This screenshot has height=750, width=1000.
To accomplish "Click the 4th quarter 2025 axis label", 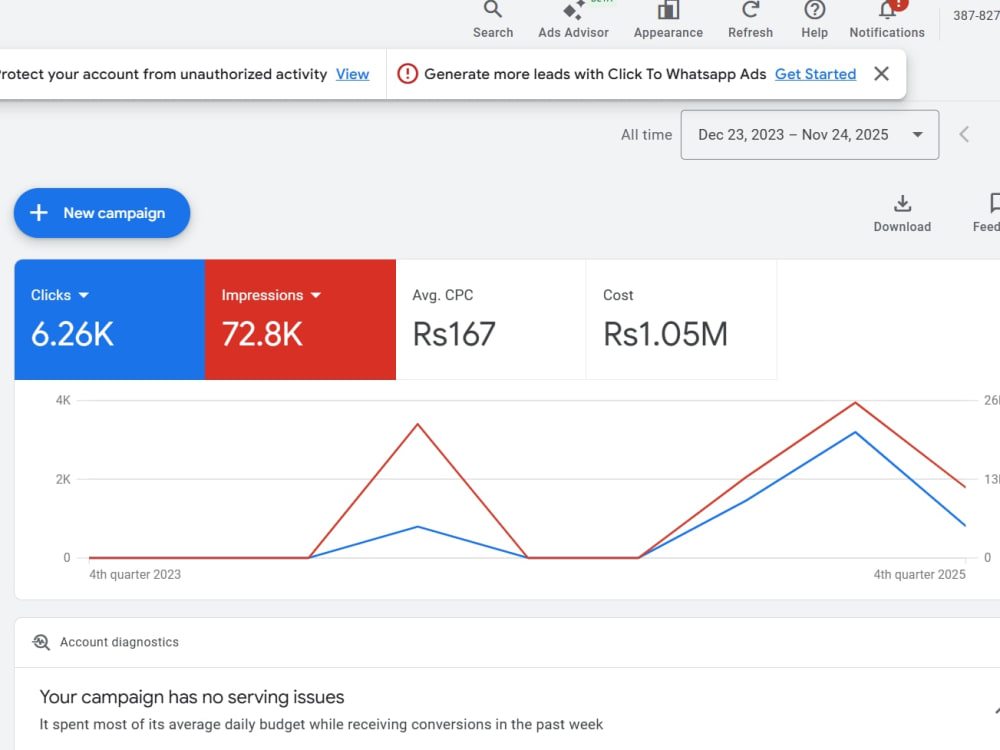I will click(x=919, y=574).
